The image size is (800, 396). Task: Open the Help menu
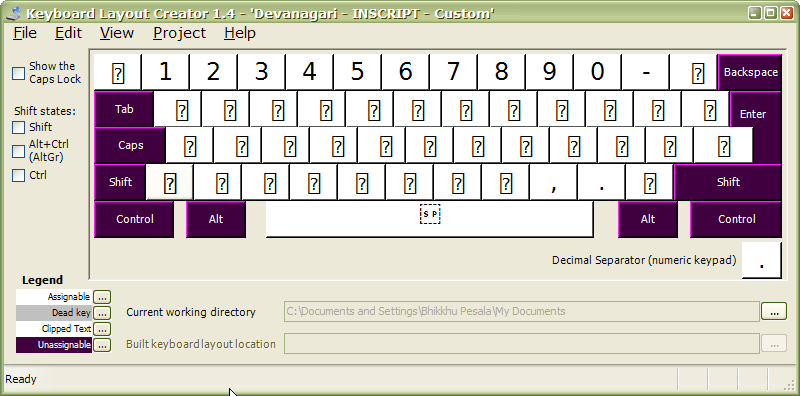click(240, 33)
